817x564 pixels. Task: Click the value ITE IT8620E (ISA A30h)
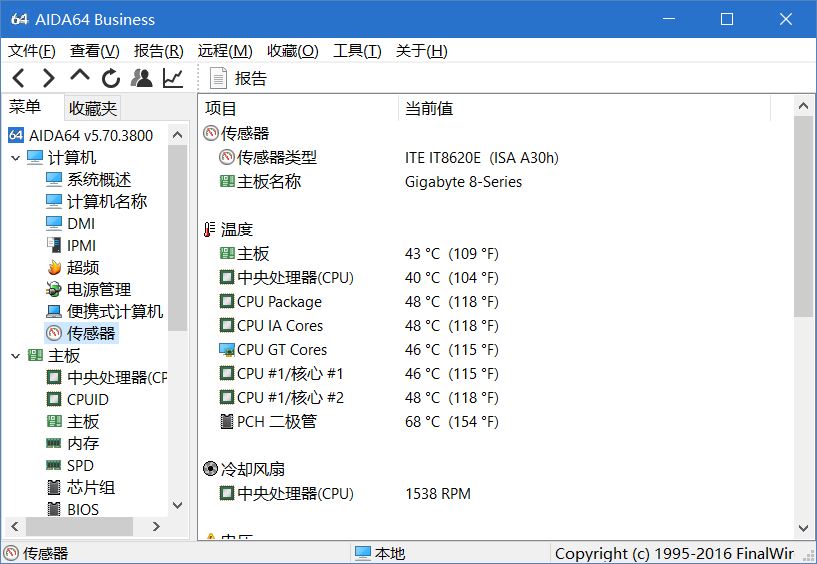pos(481,157)
